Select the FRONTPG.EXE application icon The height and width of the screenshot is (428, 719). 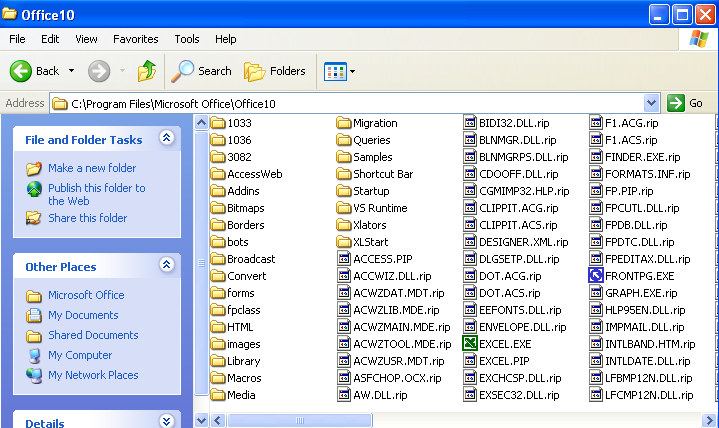(x=595, y=276)
